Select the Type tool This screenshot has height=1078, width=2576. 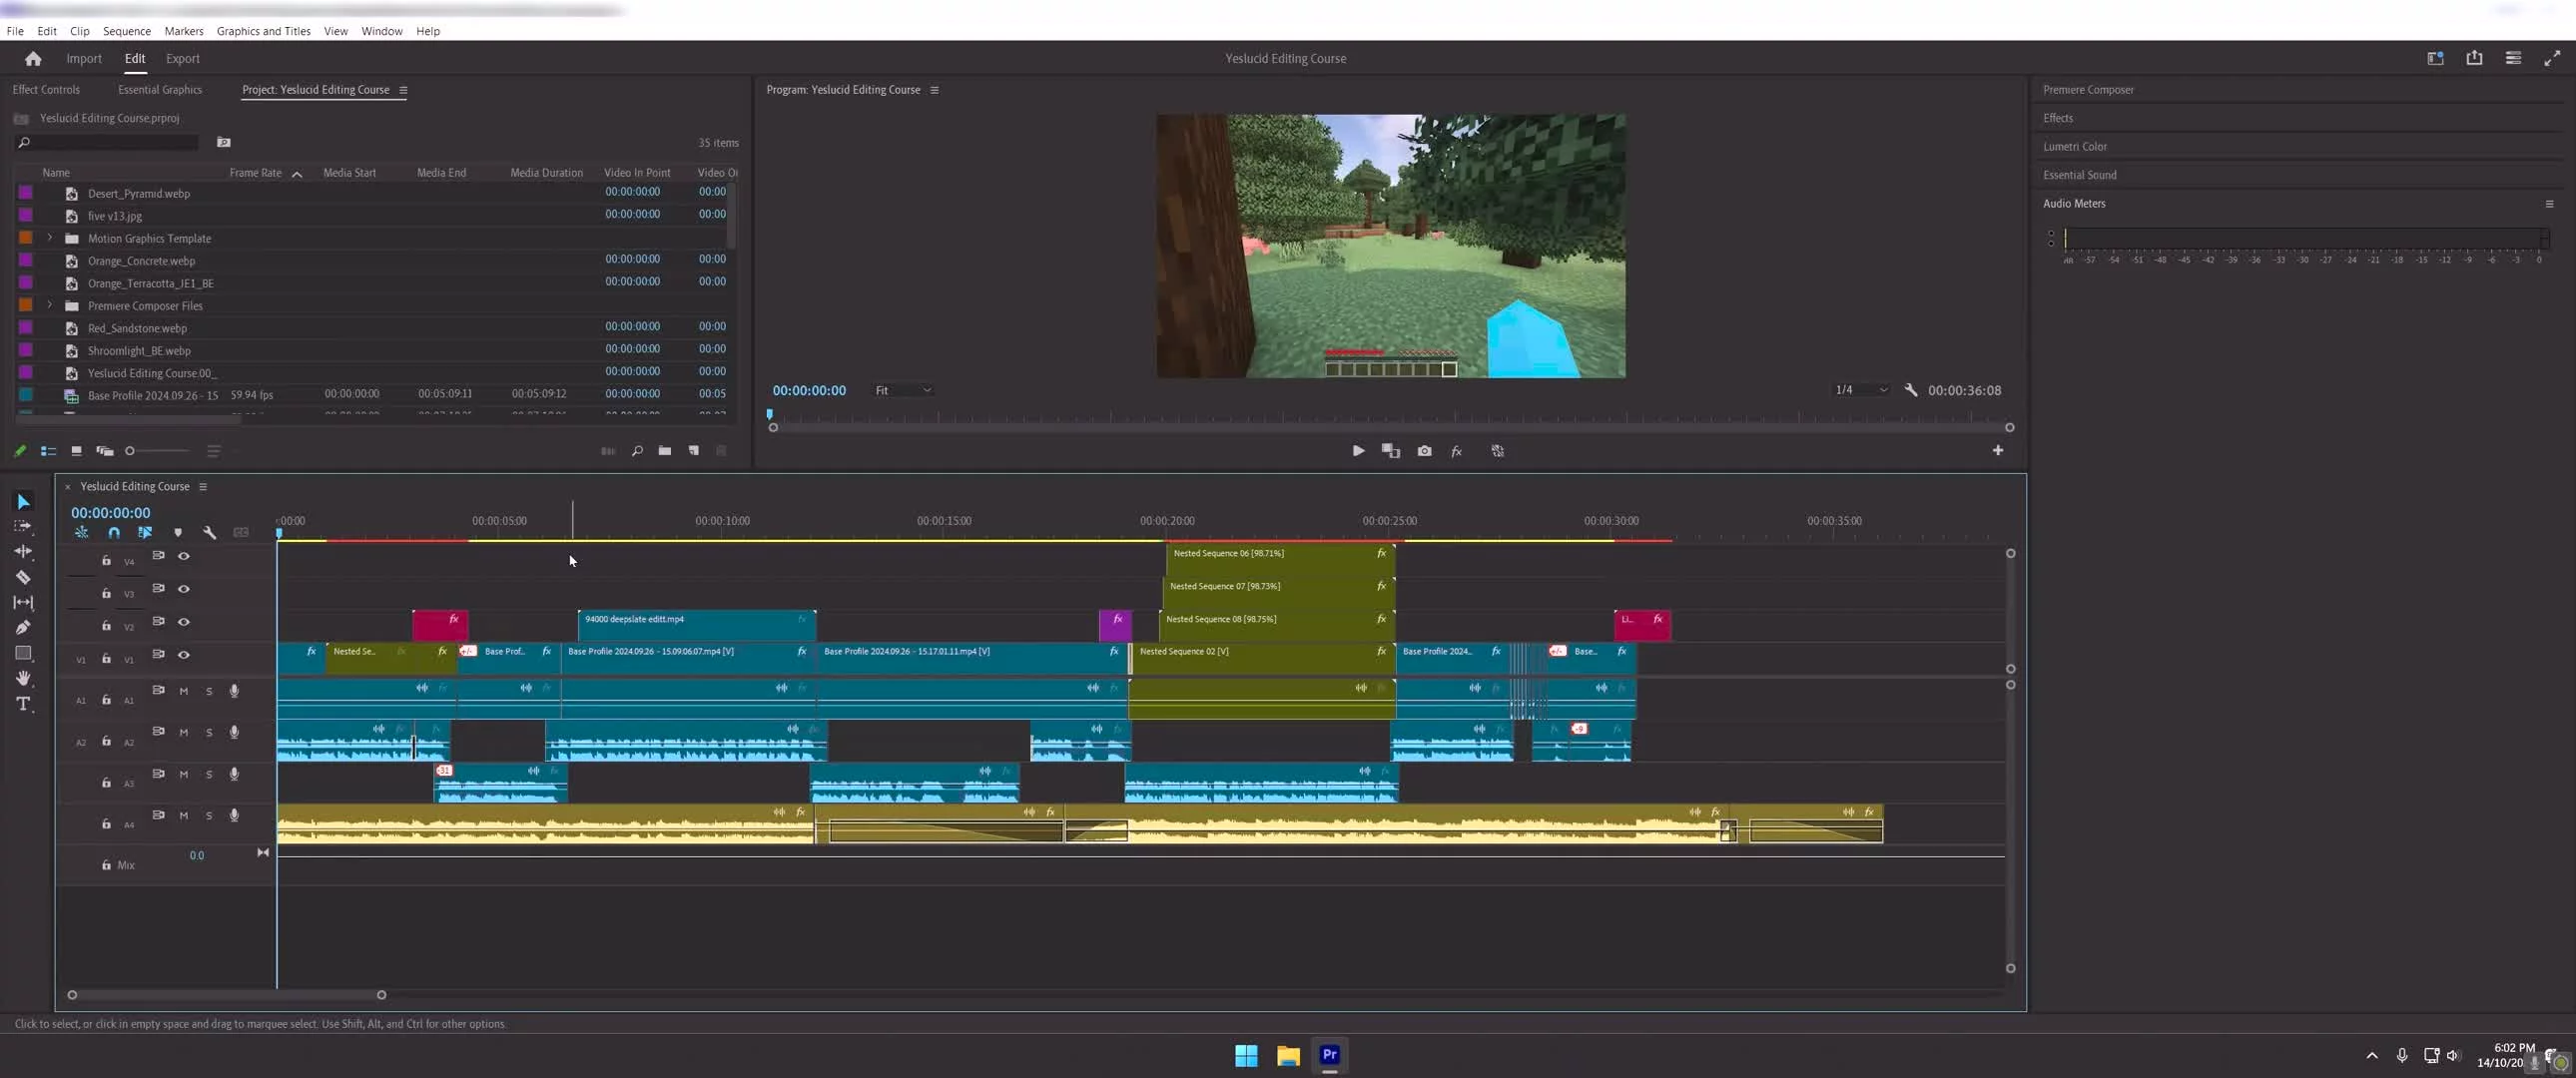(23, 704)
